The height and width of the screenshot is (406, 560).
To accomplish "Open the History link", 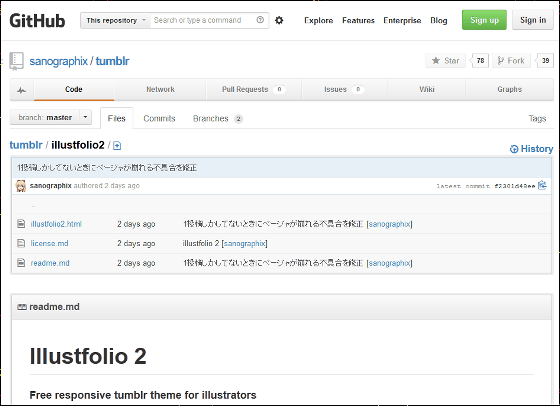I will coord(536,149).
